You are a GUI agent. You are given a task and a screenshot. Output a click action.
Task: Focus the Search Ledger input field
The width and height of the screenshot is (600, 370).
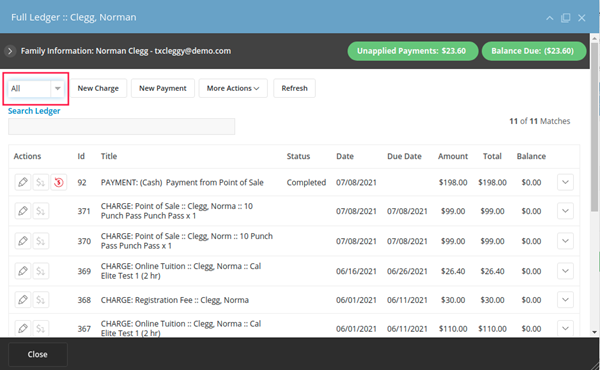121,127
